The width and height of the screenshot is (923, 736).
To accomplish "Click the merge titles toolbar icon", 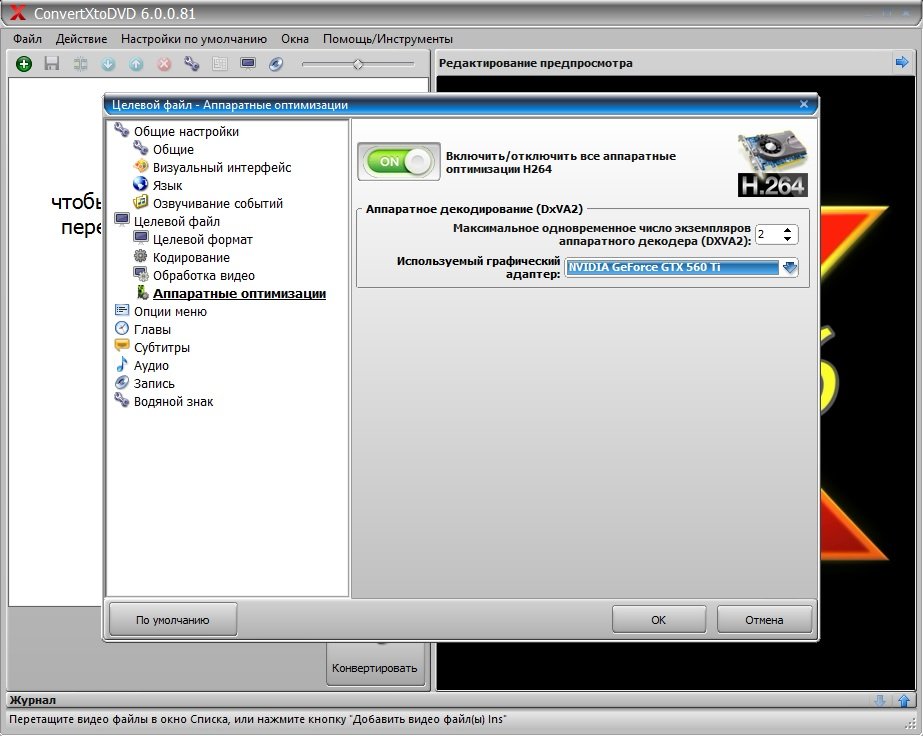I will click(80, 64).
